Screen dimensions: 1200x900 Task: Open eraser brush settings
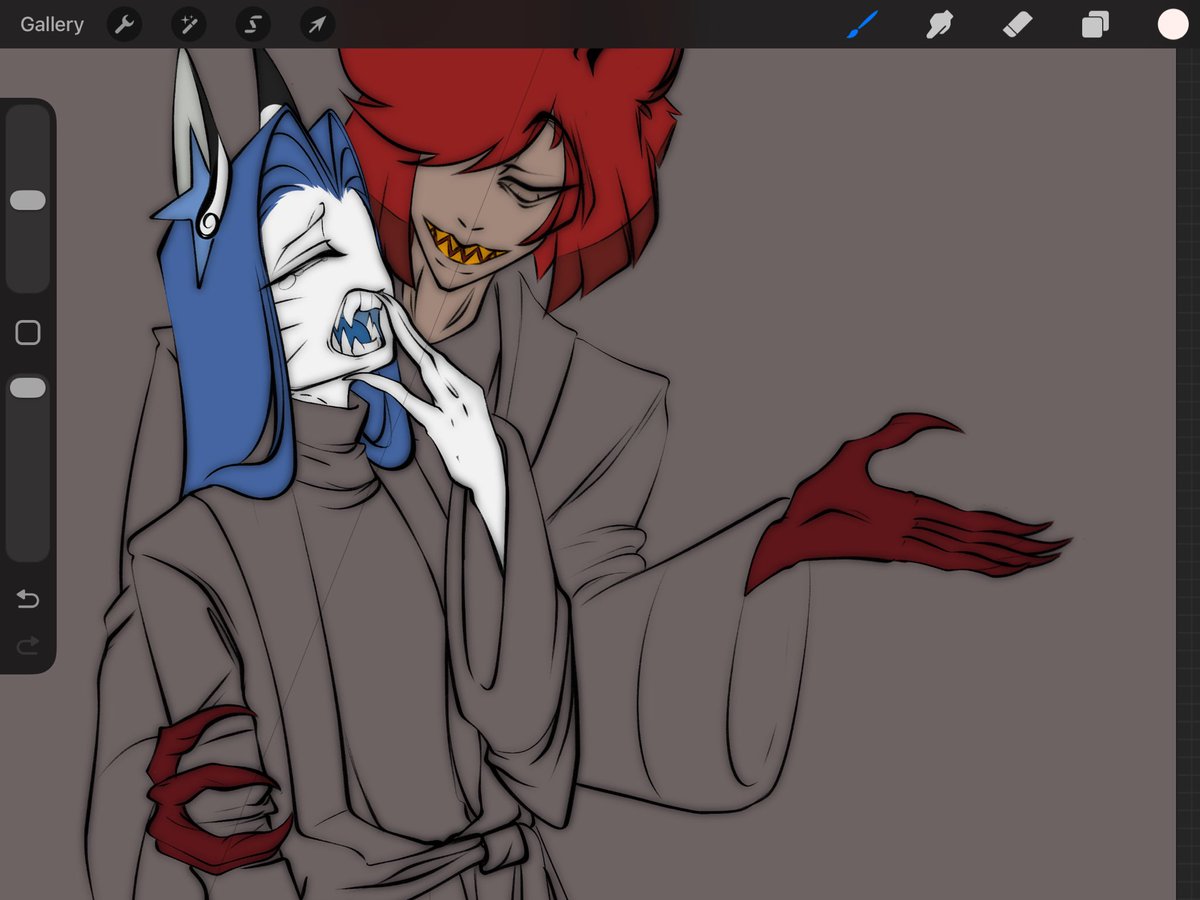click(1017, 24)
